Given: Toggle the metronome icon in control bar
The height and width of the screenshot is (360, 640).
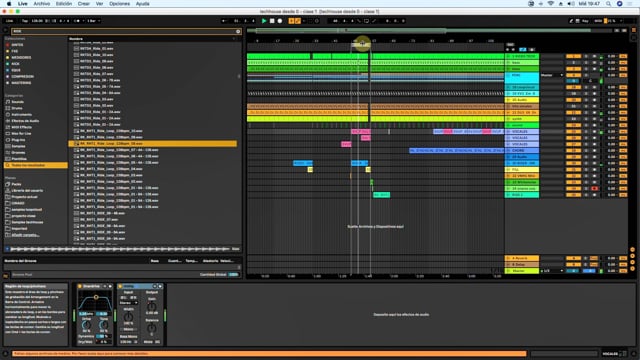Looking at the screenshot, I should (77, 21).
